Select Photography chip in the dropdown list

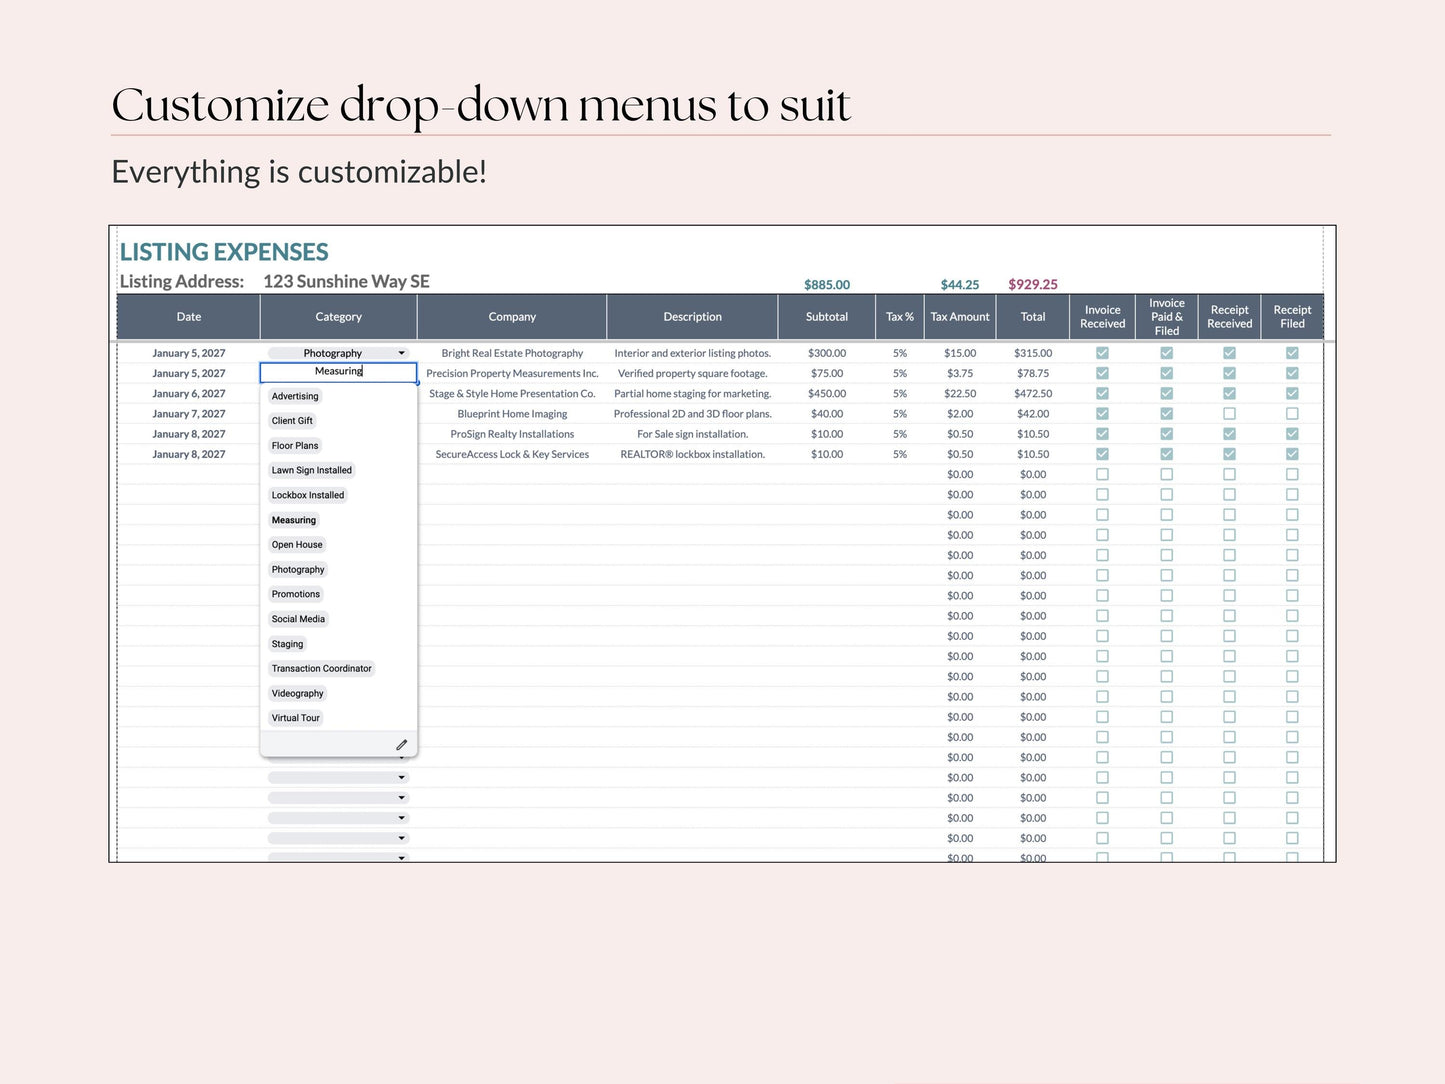pos(298,570)
